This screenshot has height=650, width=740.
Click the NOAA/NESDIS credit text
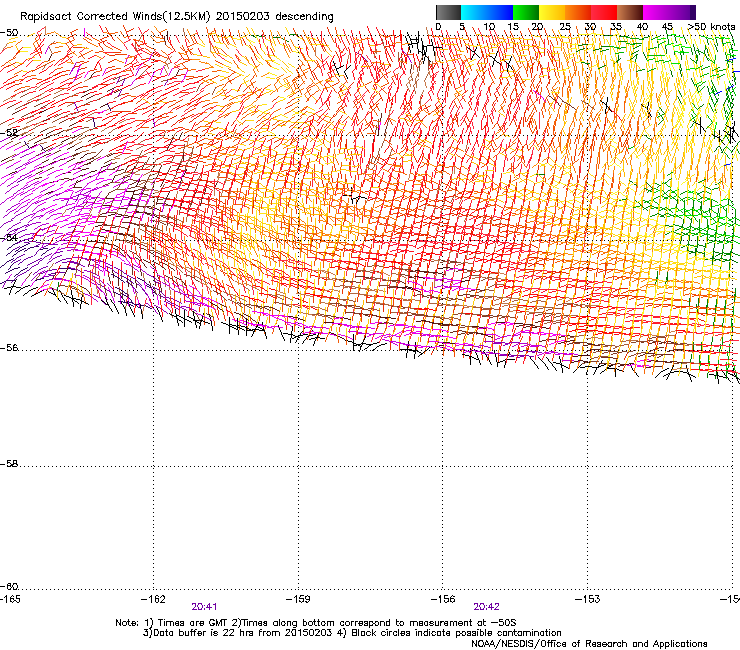pos(589,644)
